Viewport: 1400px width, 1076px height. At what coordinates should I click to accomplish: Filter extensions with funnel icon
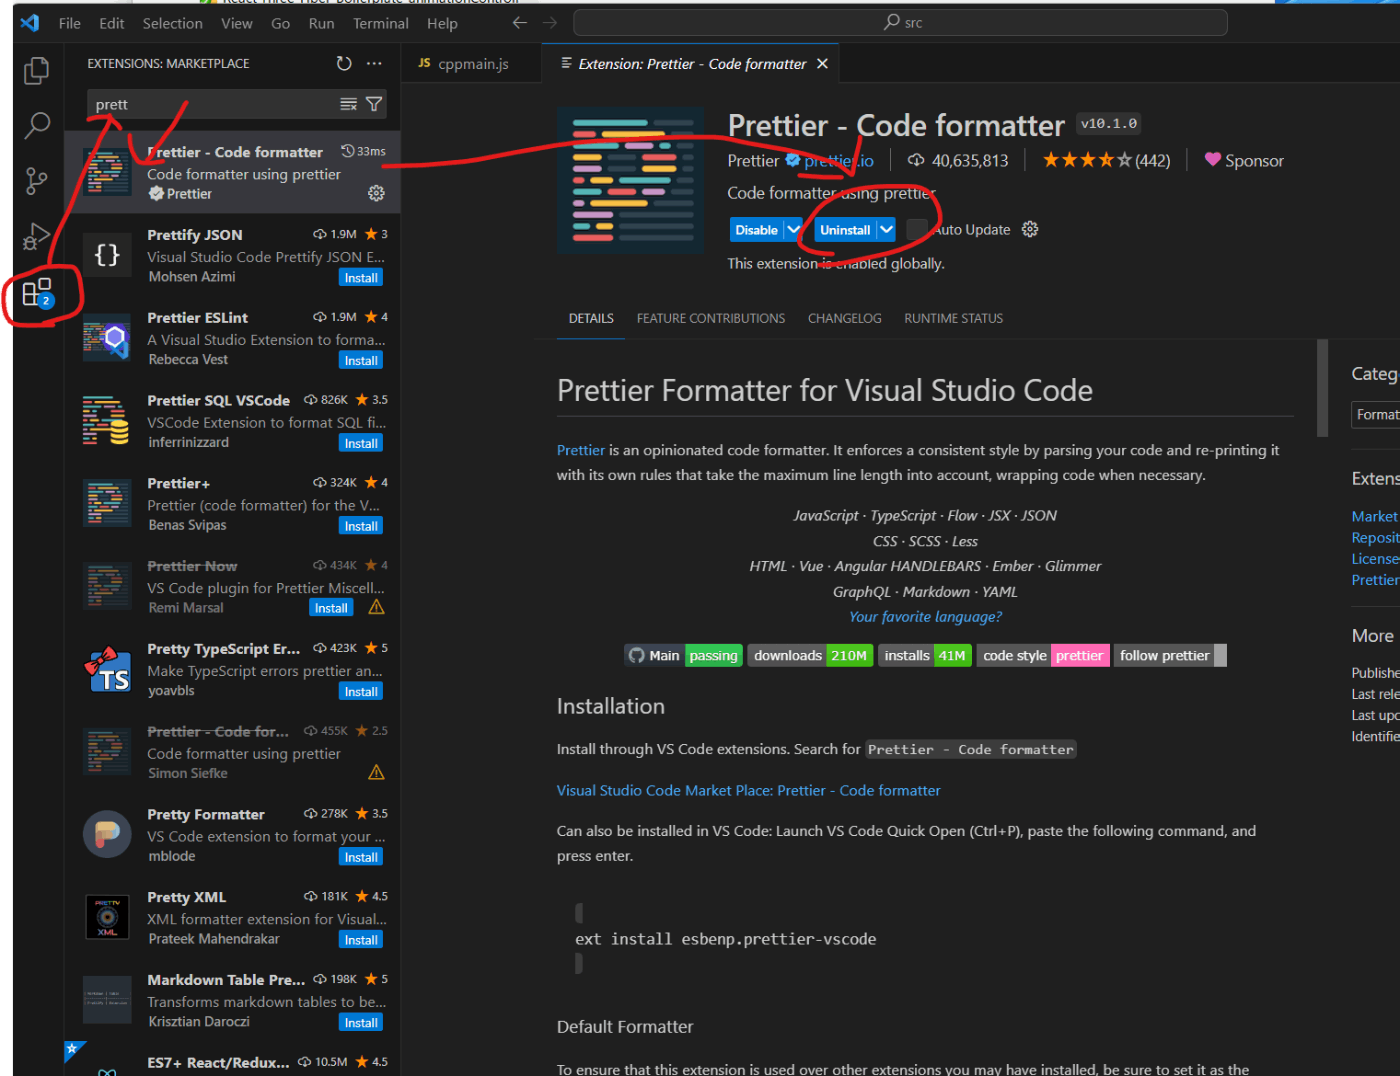pos(374,104)
